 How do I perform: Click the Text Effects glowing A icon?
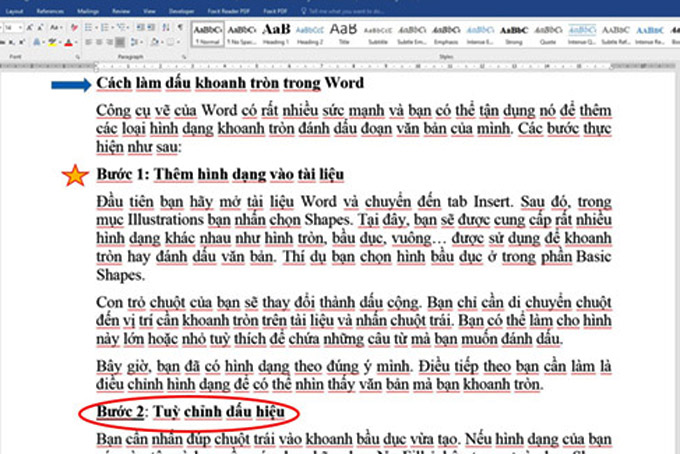click(x=36, y=42)
